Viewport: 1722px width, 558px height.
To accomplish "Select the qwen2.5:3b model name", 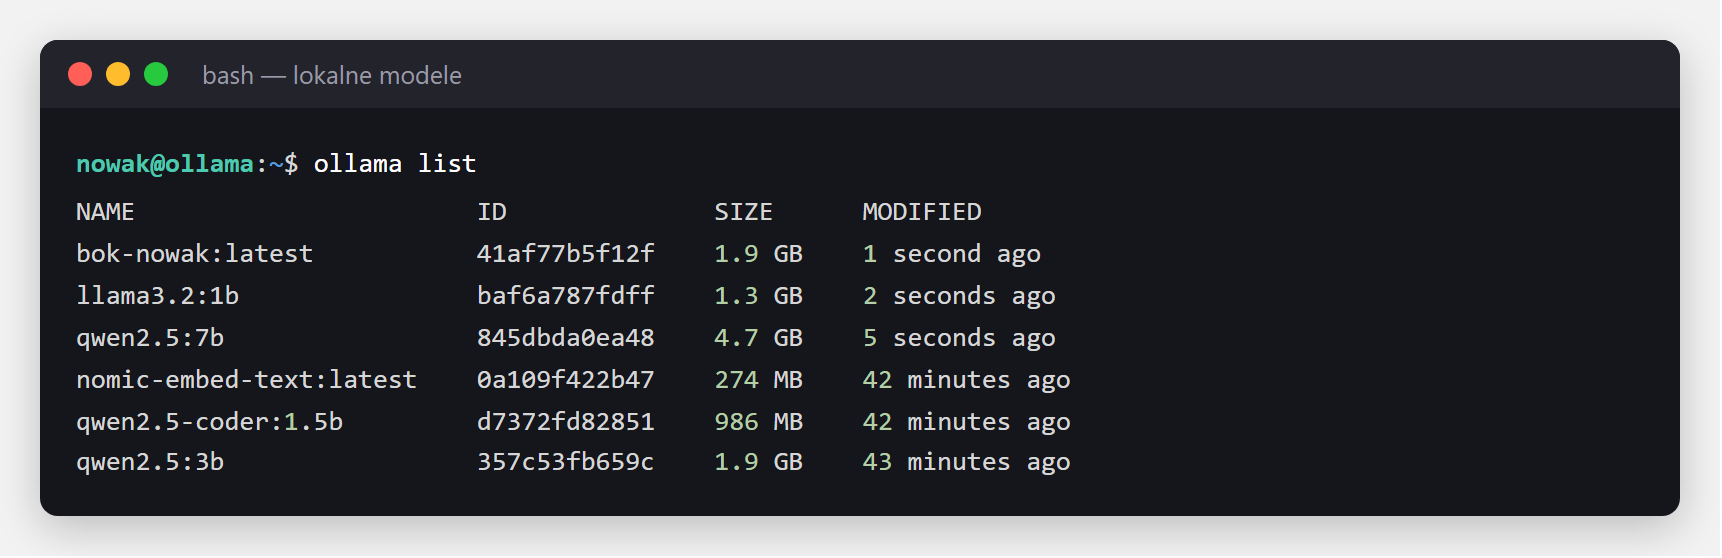I will point(150,462).
